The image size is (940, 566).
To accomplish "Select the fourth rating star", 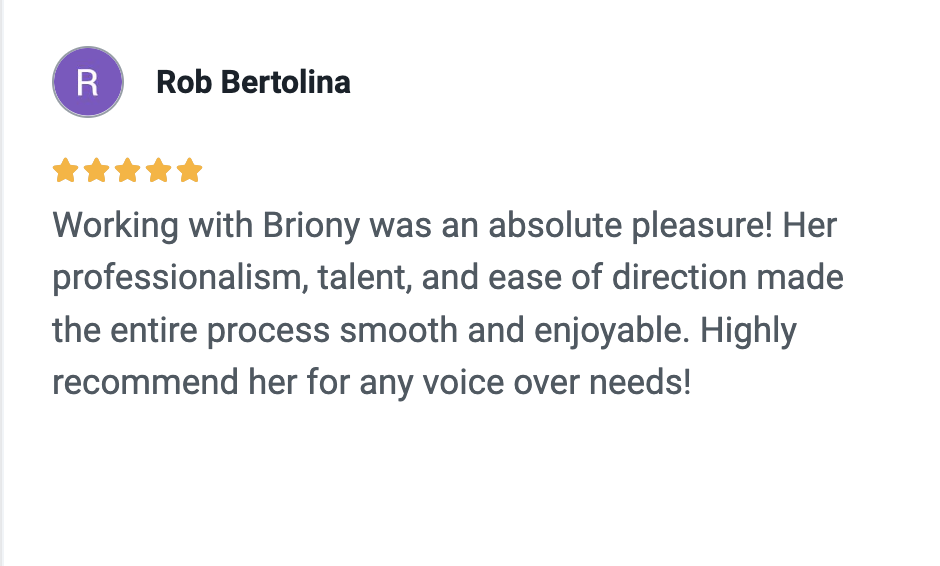I will 159,170.
